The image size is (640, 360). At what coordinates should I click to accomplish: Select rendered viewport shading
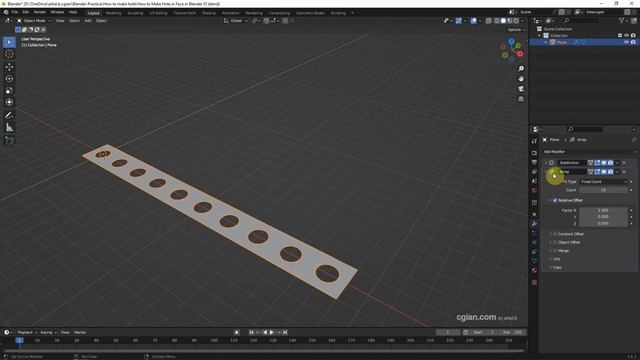(x=516, y=20)
